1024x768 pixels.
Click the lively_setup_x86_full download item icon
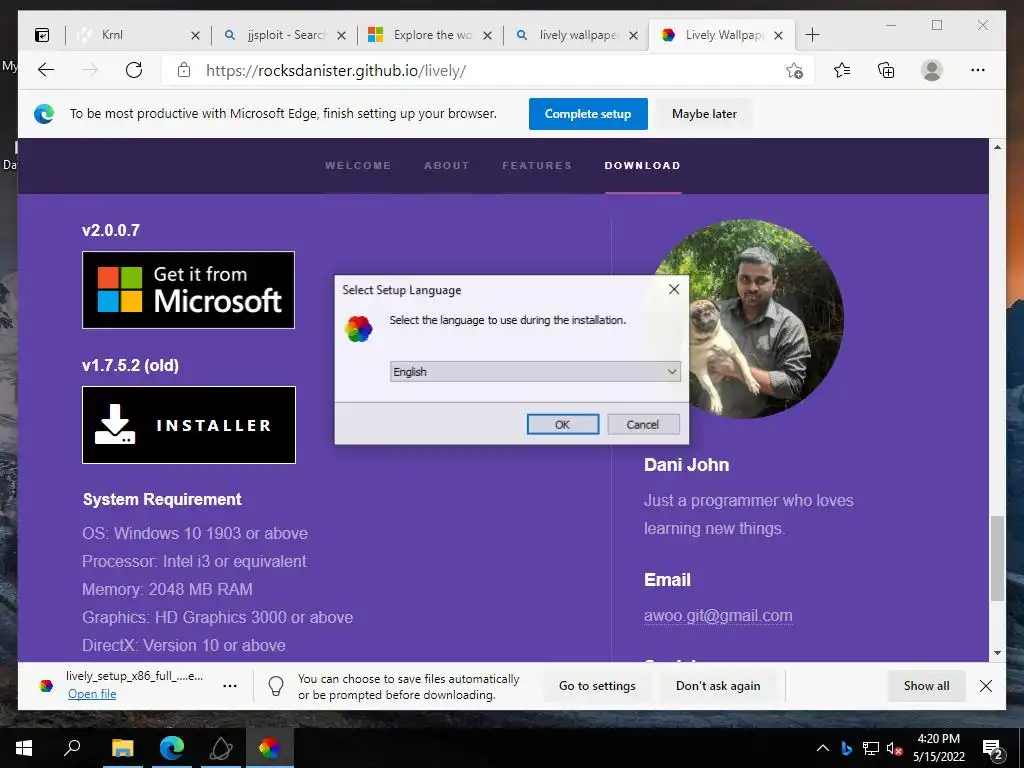(46, 686)
